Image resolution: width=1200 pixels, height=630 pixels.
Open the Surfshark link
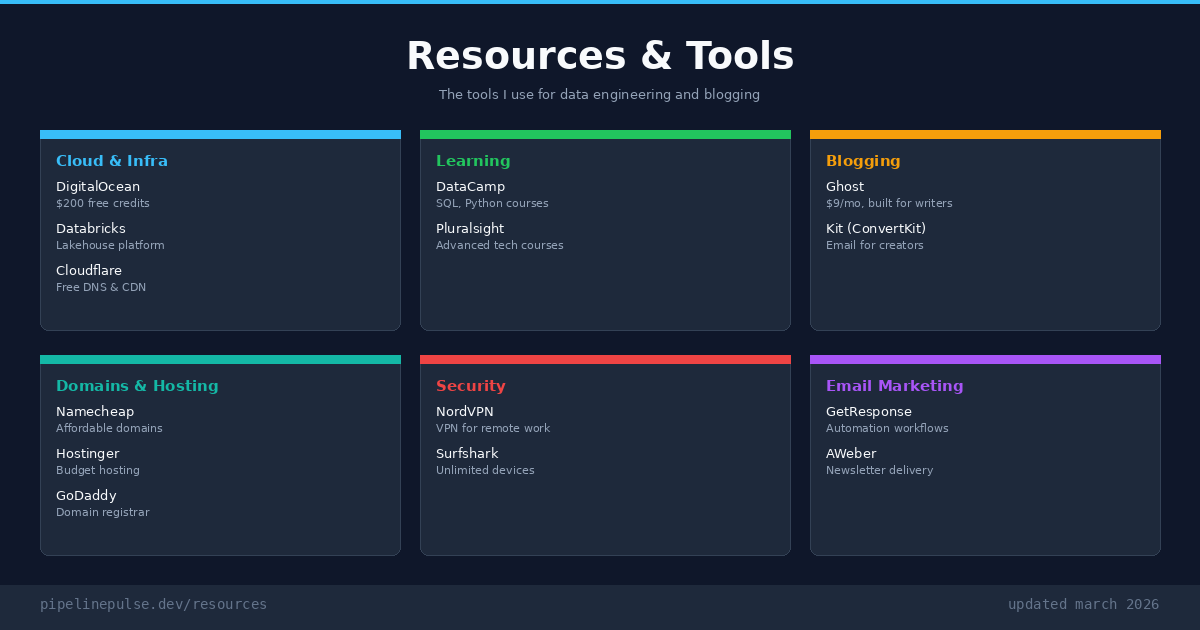point(467,454)
